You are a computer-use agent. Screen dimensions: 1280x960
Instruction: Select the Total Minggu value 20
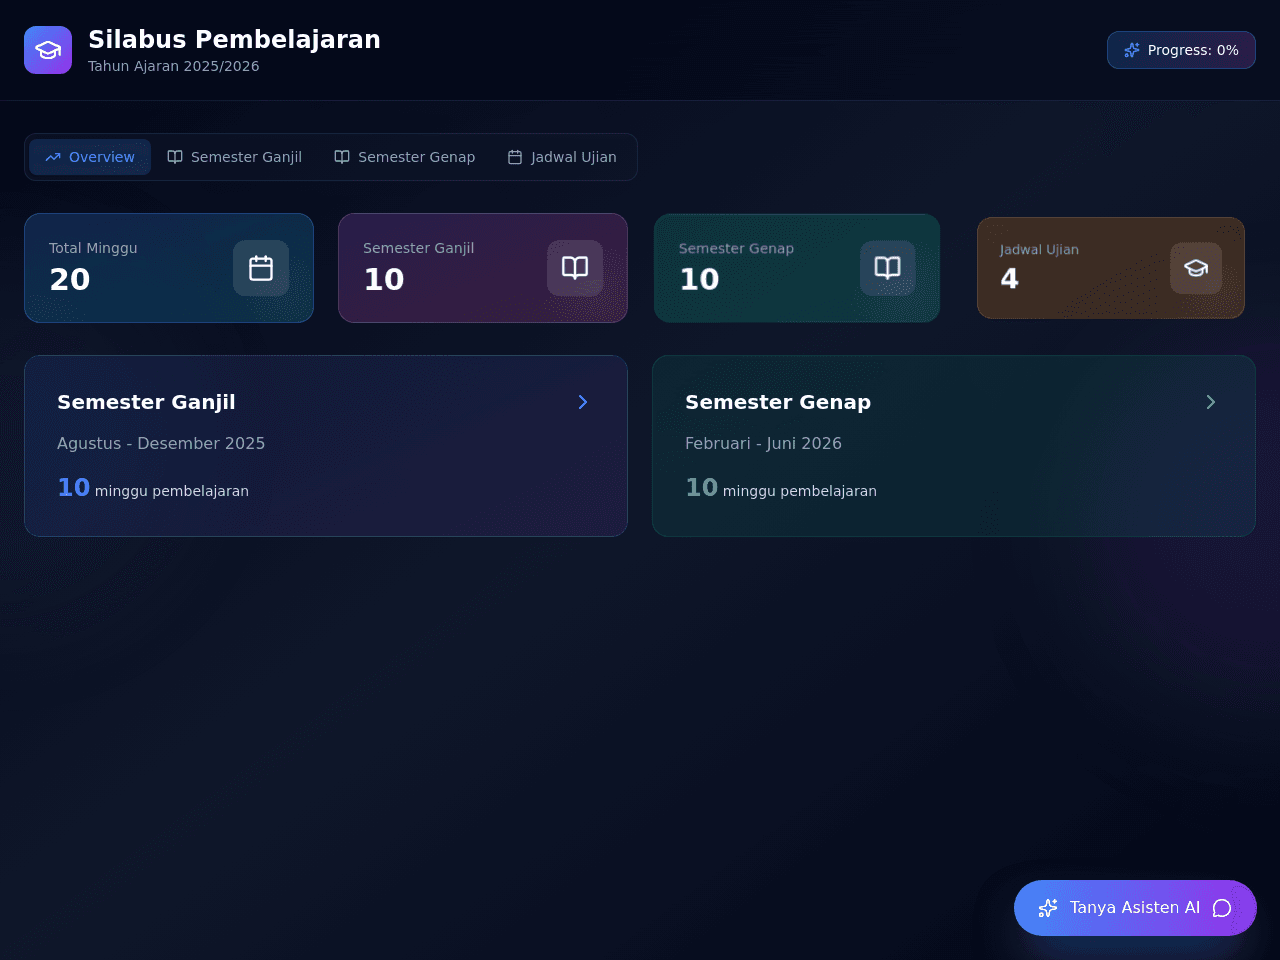70,280
